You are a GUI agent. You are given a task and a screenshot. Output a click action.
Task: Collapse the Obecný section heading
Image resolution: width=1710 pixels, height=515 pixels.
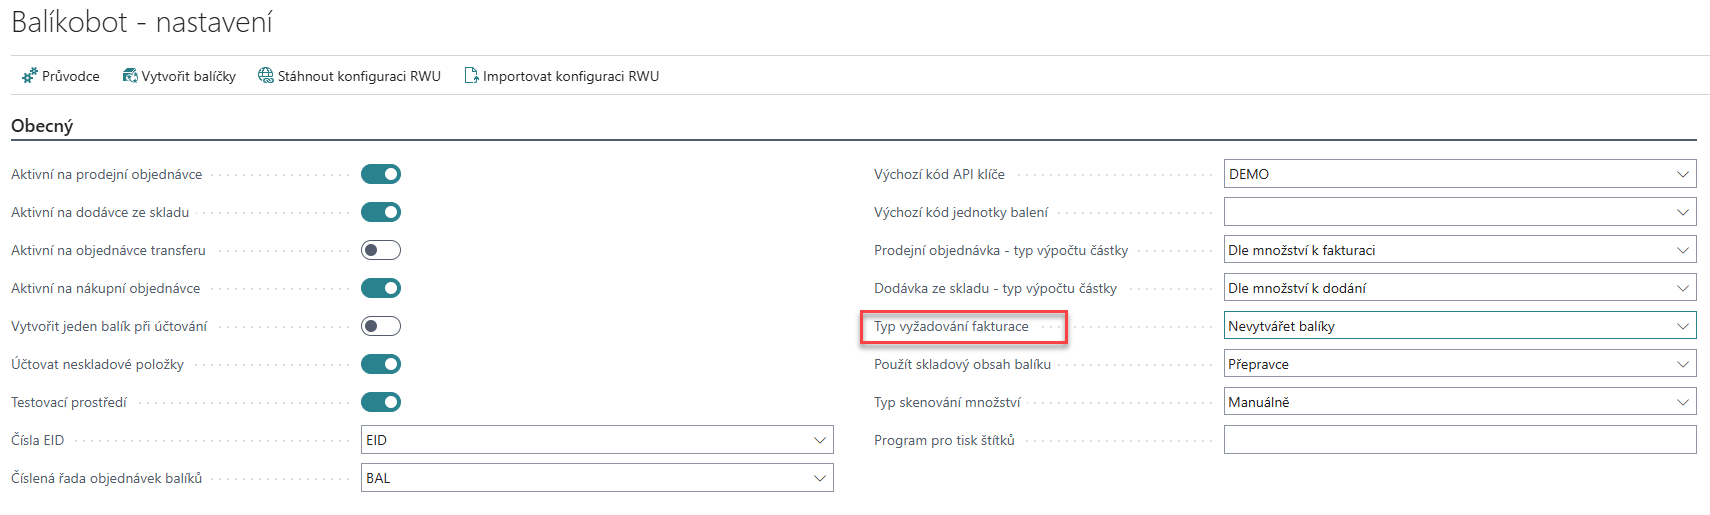42,126
